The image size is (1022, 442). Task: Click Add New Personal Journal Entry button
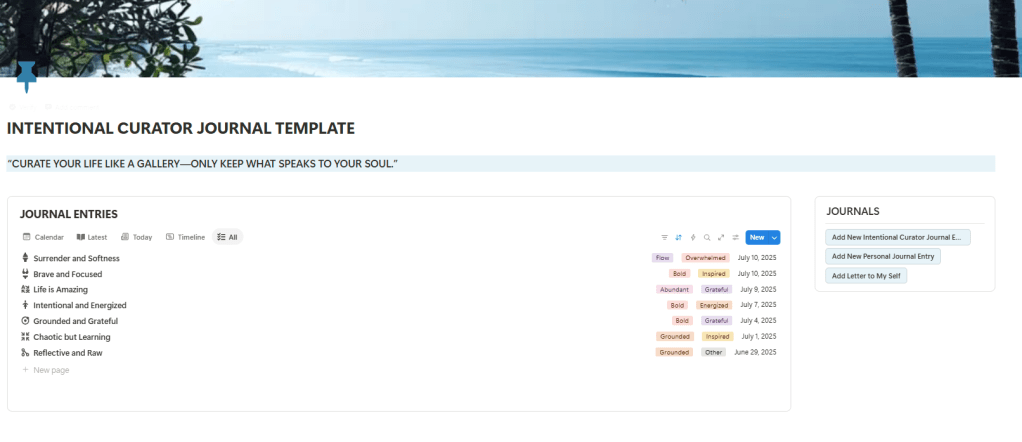coord(882,256)
